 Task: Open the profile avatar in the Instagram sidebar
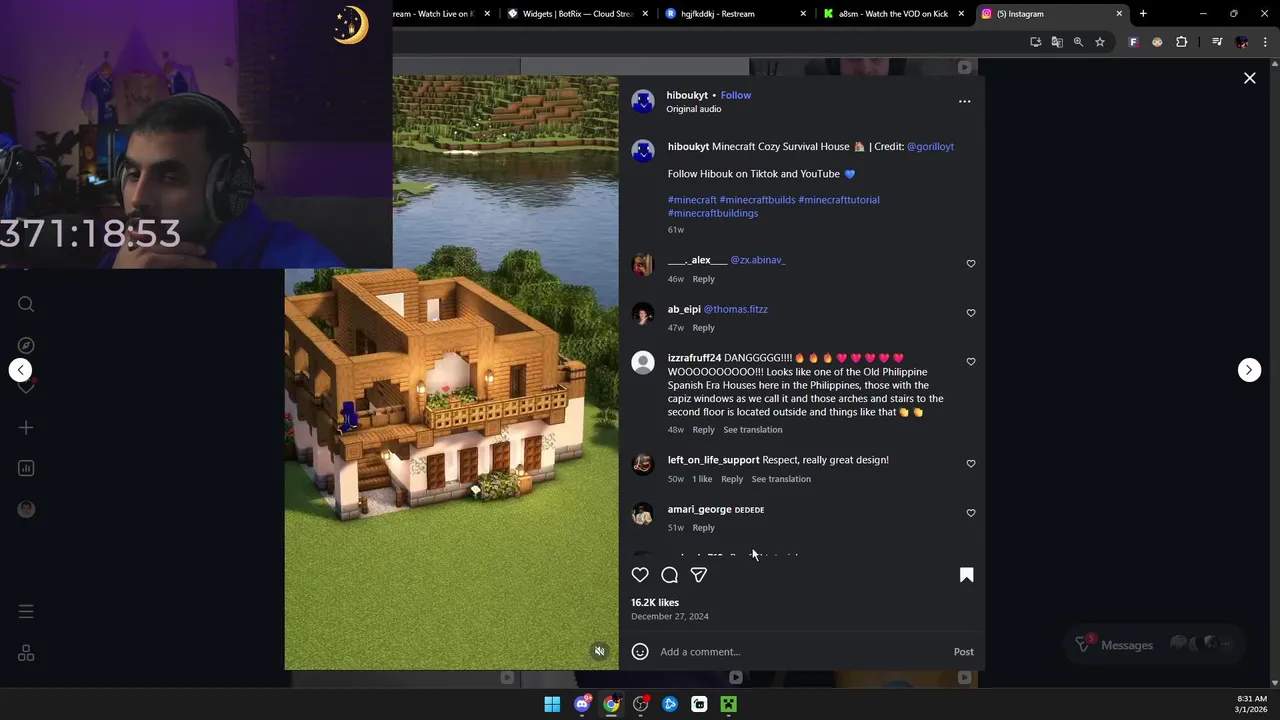(26, 509)
